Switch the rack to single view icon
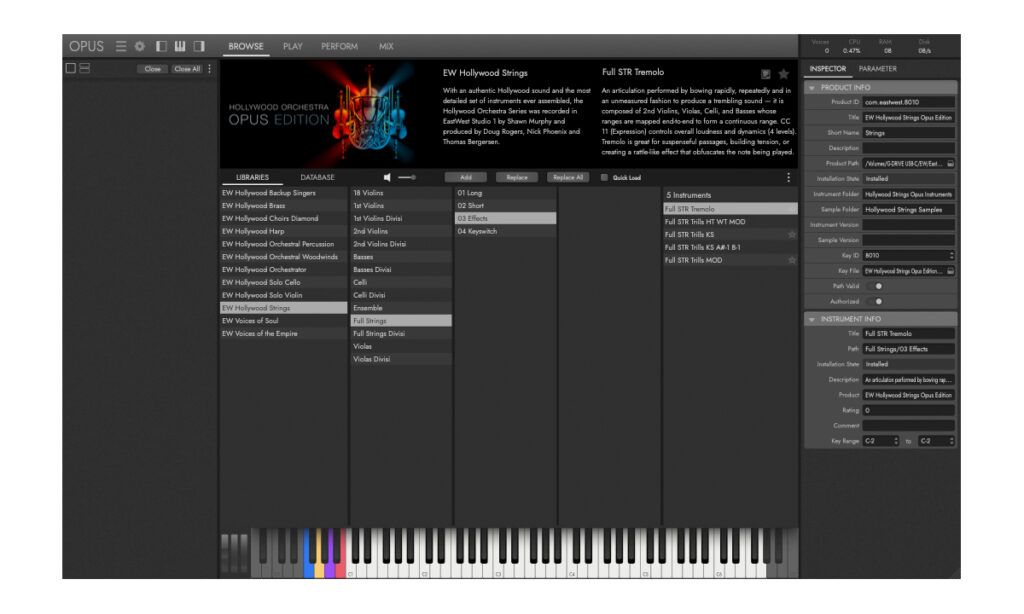 [x=71, y=68]
